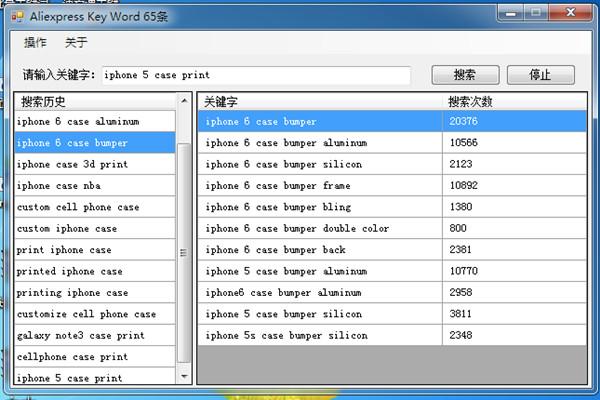Minimize the Aliexpress Key Word window

(x=510, y=13)
